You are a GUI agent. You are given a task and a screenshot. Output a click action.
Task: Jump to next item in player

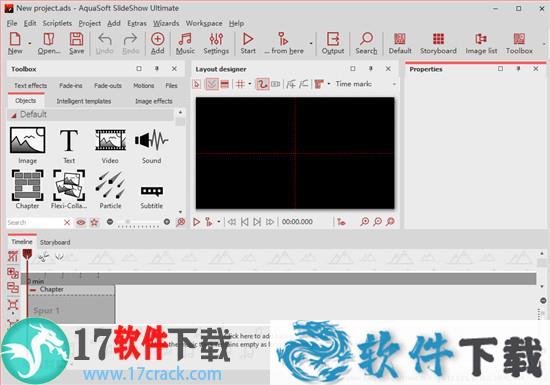pos(257,222)
